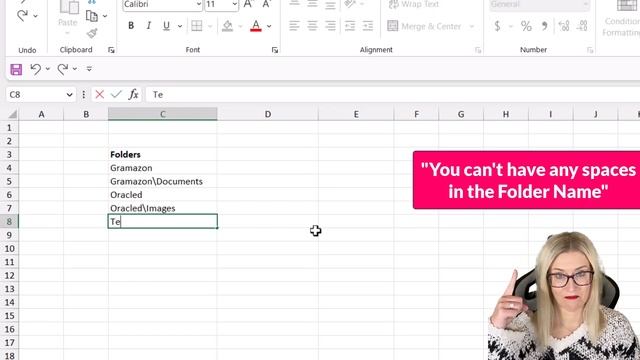This screenshot has width=640, height=360.
Task: Click the Fill Color bucket icon
Action: 227,26
